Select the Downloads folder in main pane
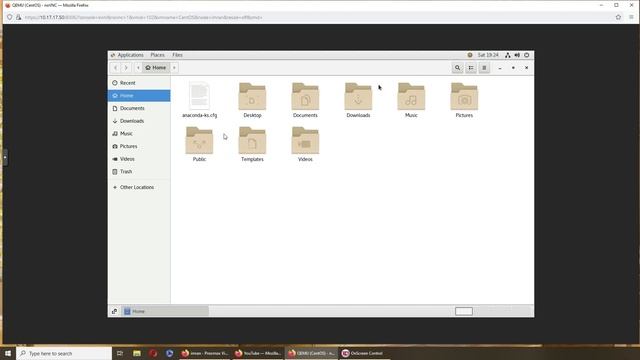The height and width of the screenshot is (360, 640). pos(358,96)
